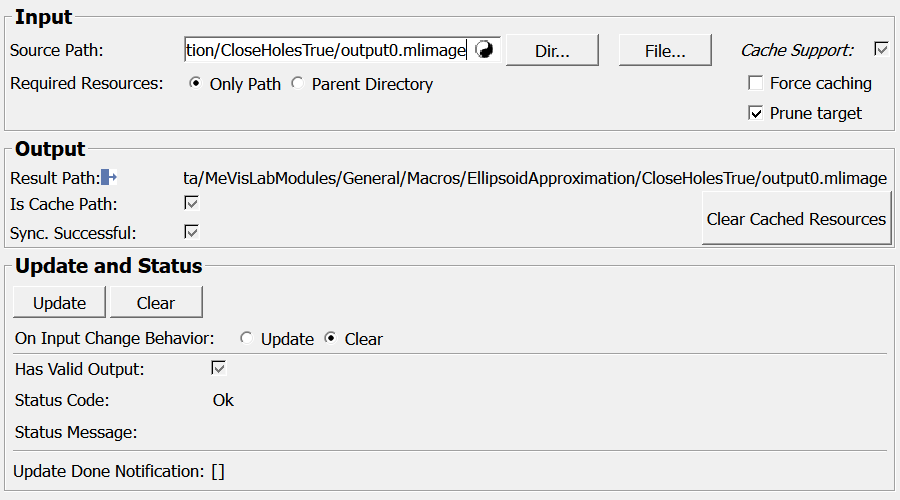Set On Input Change Behavior to Clear
This screenshot has height=500, width=900.
pos(330,339)
